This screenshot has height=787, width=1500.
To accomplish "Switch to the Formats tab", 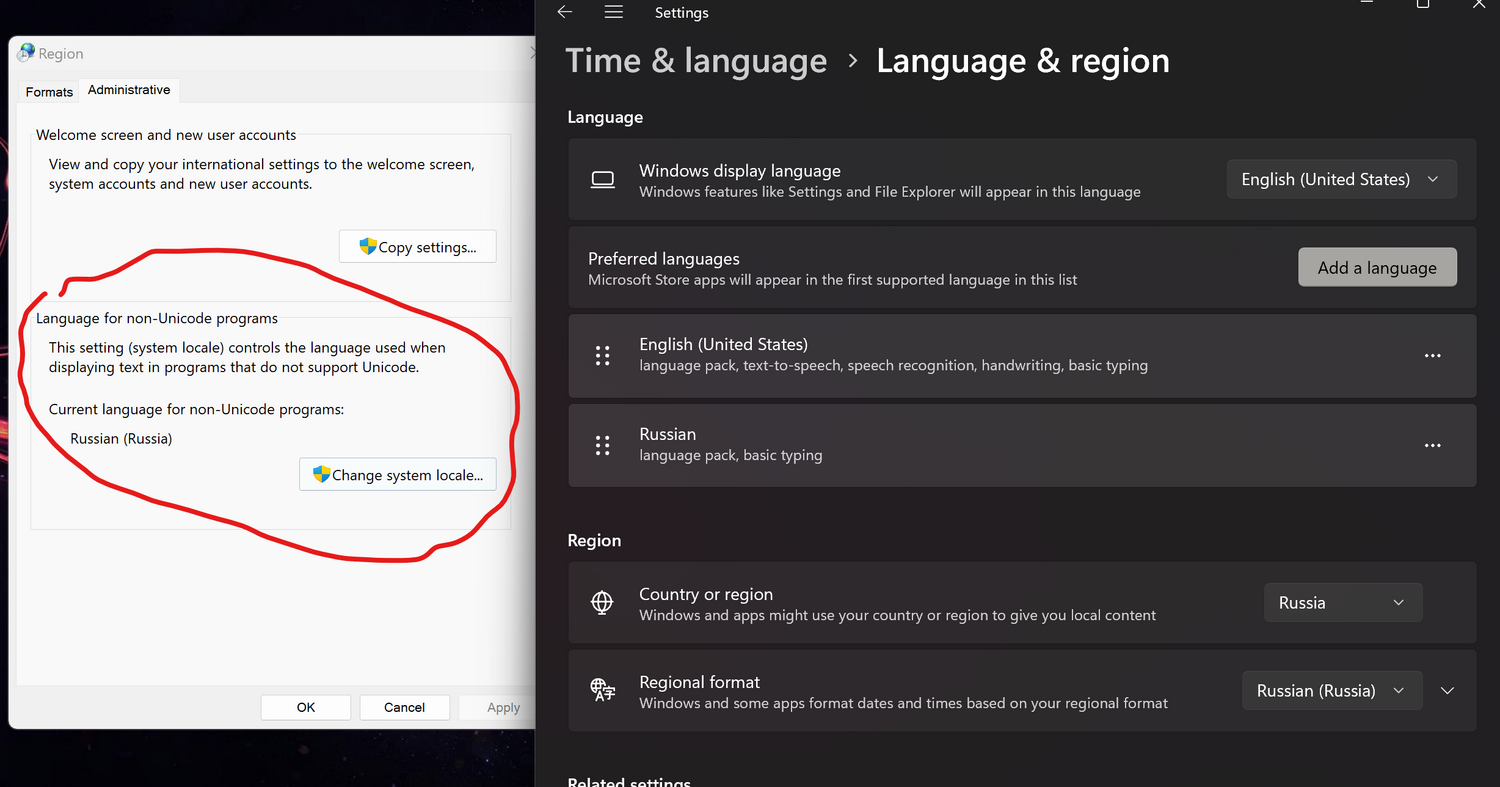I will coord(49,91).
